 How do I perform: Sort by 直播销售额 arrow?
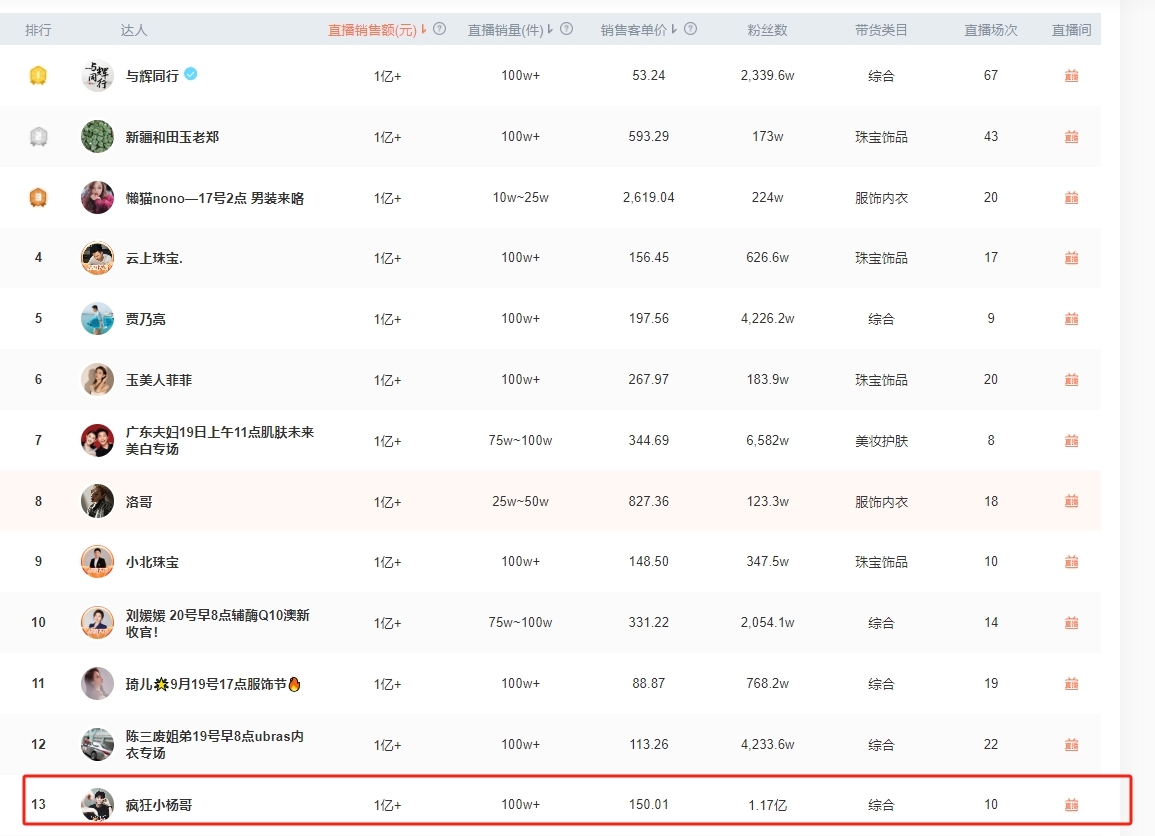[424, 29]
